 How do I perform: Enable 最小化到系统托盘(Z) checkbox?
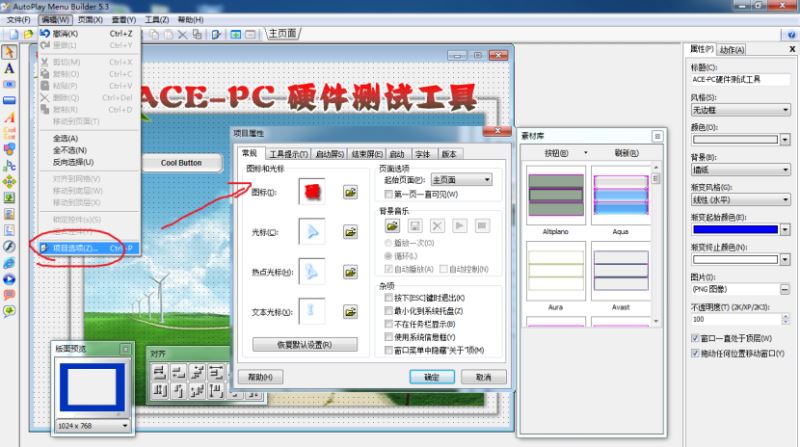(389, 311)
